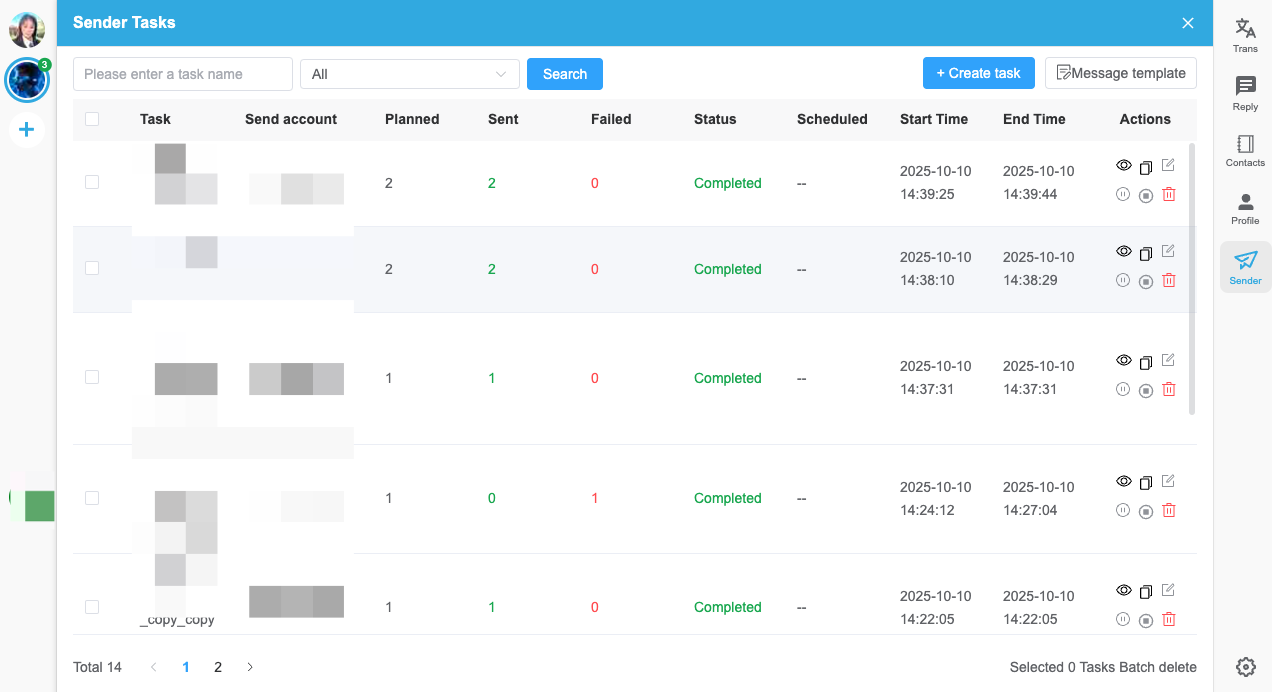The image size is (1272, 692).
Task: Switch to page 2 of tasks
Action: click(218, 667)
